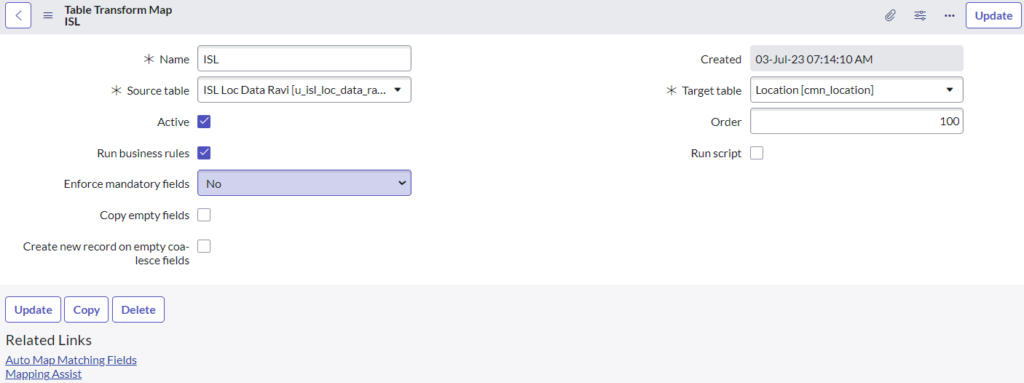Screen dimensions: 1024x383
Task: Open Auto Map Matching Fields link
Action: click(x=71, y=360)
